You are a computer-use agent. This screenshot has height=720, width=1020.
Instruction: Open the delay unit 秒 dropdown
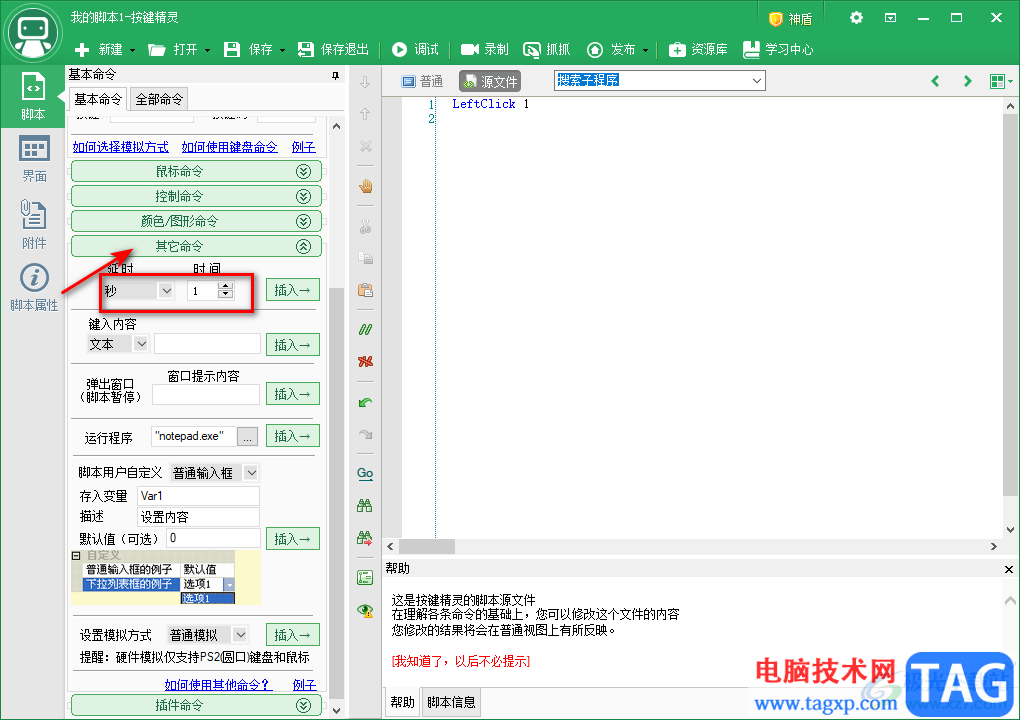[165, 290]
